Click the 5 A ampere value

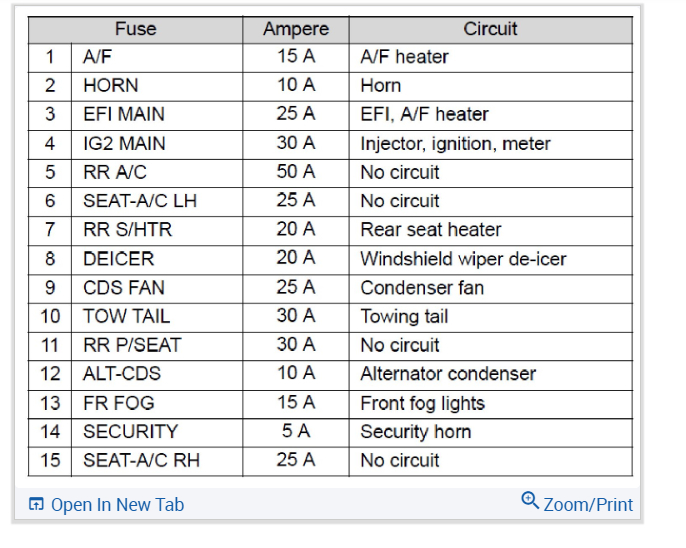(295, 432)
